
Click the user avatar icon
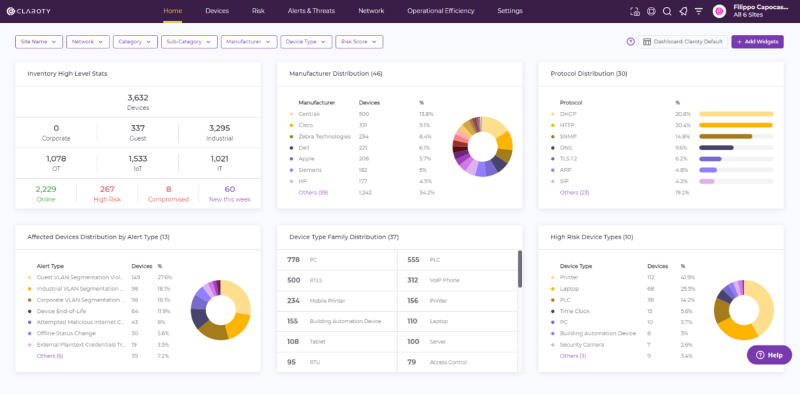(x=719, y=11)
